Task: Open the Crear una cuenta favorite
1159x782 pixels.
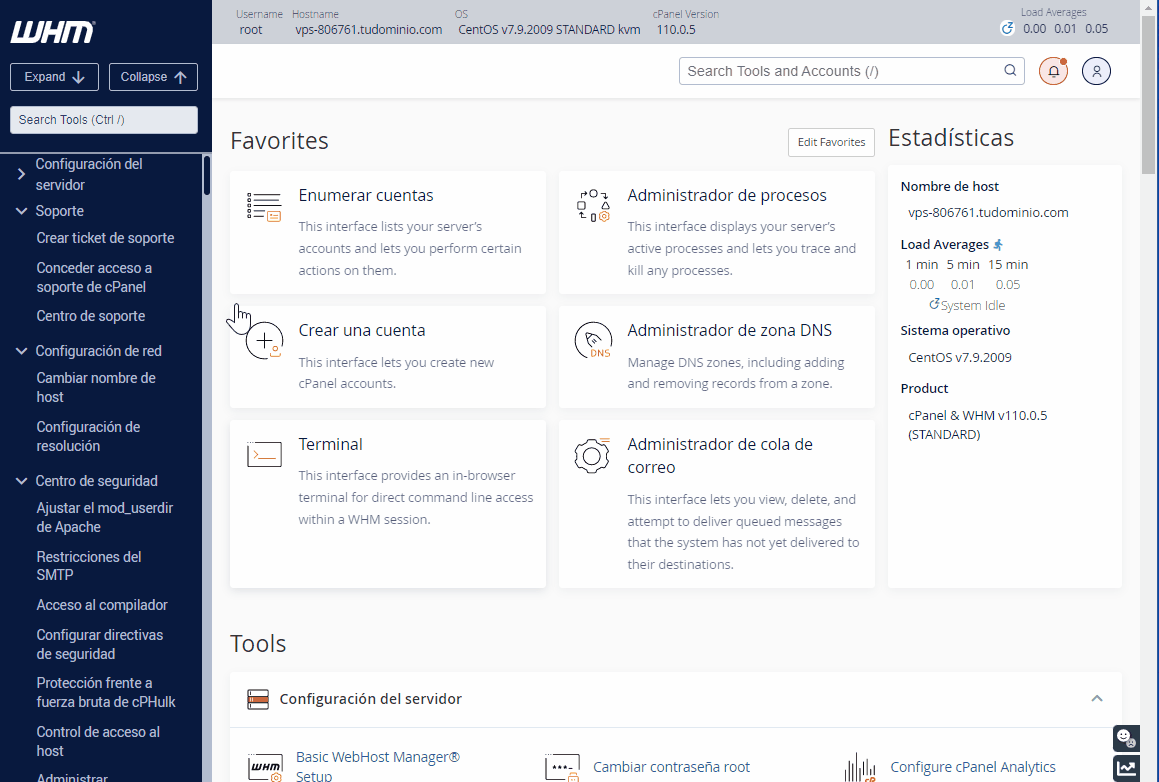Action: tap(361, 330)
